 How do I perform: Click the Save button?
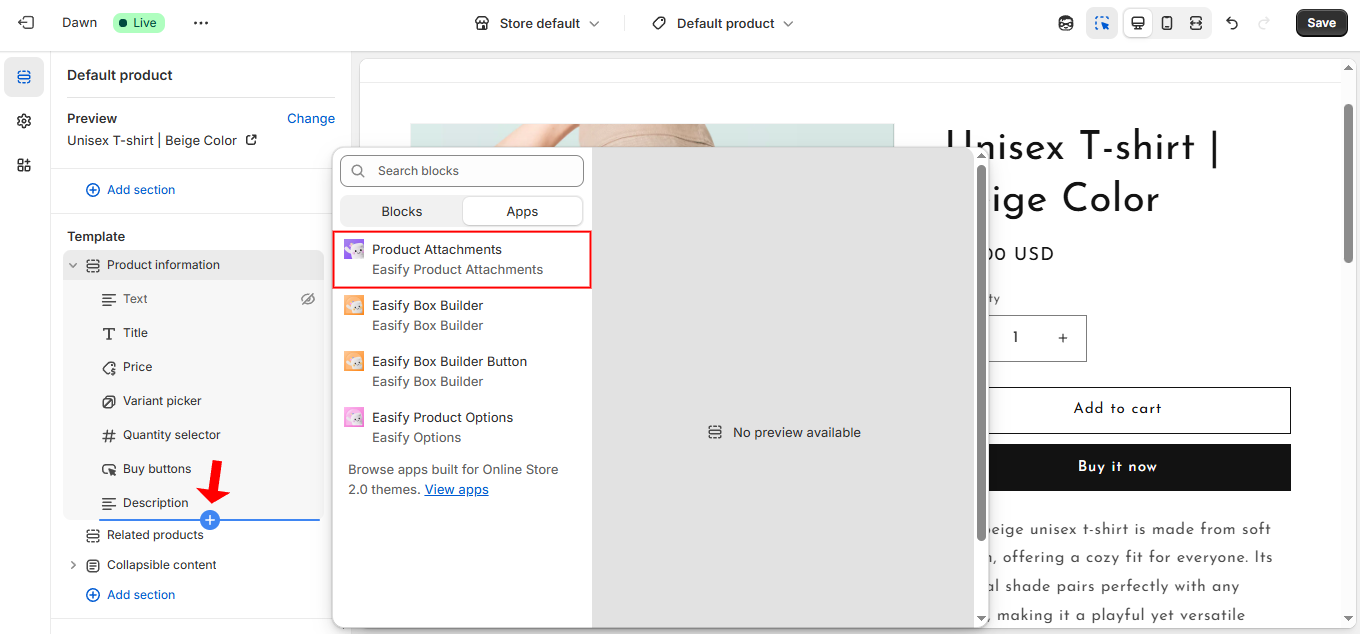(1321, 22)
